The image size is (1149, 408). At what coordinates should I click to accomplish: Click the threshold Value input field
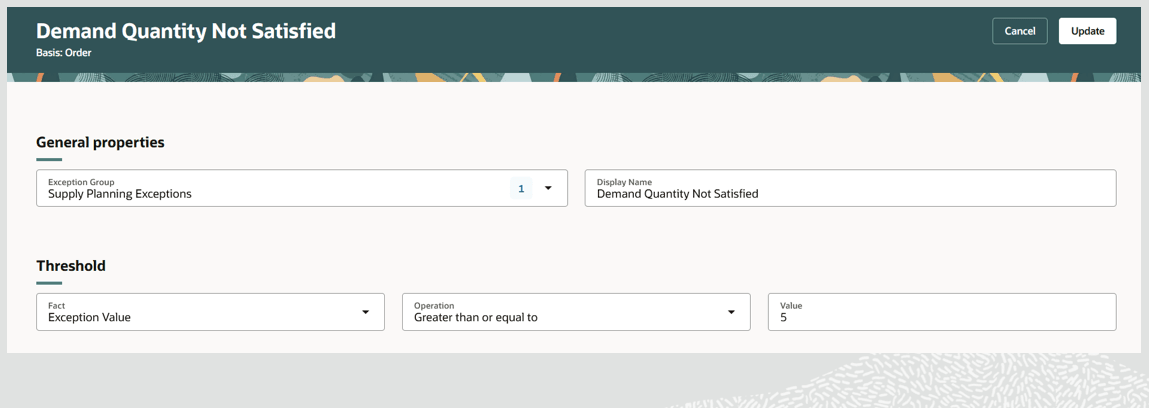click(942, 312)
